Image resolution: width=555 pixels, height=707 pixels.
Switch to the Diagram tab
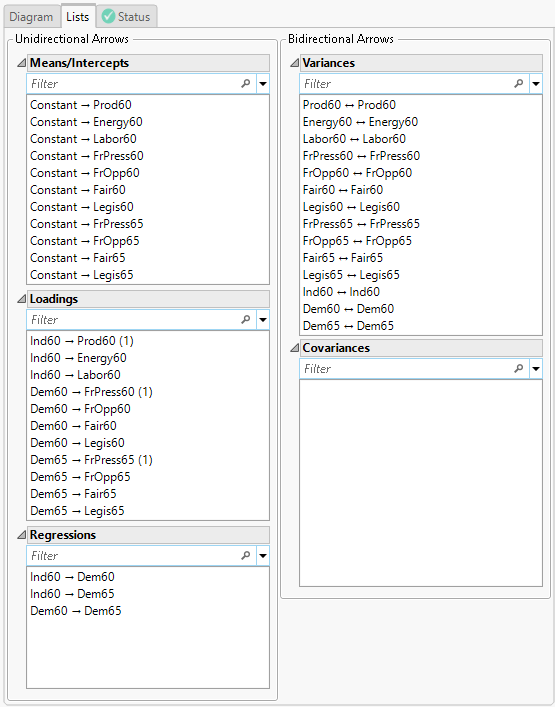(31, 17)
